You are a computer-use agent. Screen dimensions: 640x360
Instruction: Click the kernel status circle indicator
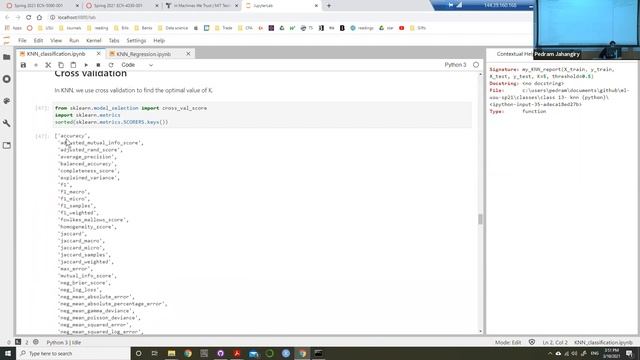pos(476,64)
